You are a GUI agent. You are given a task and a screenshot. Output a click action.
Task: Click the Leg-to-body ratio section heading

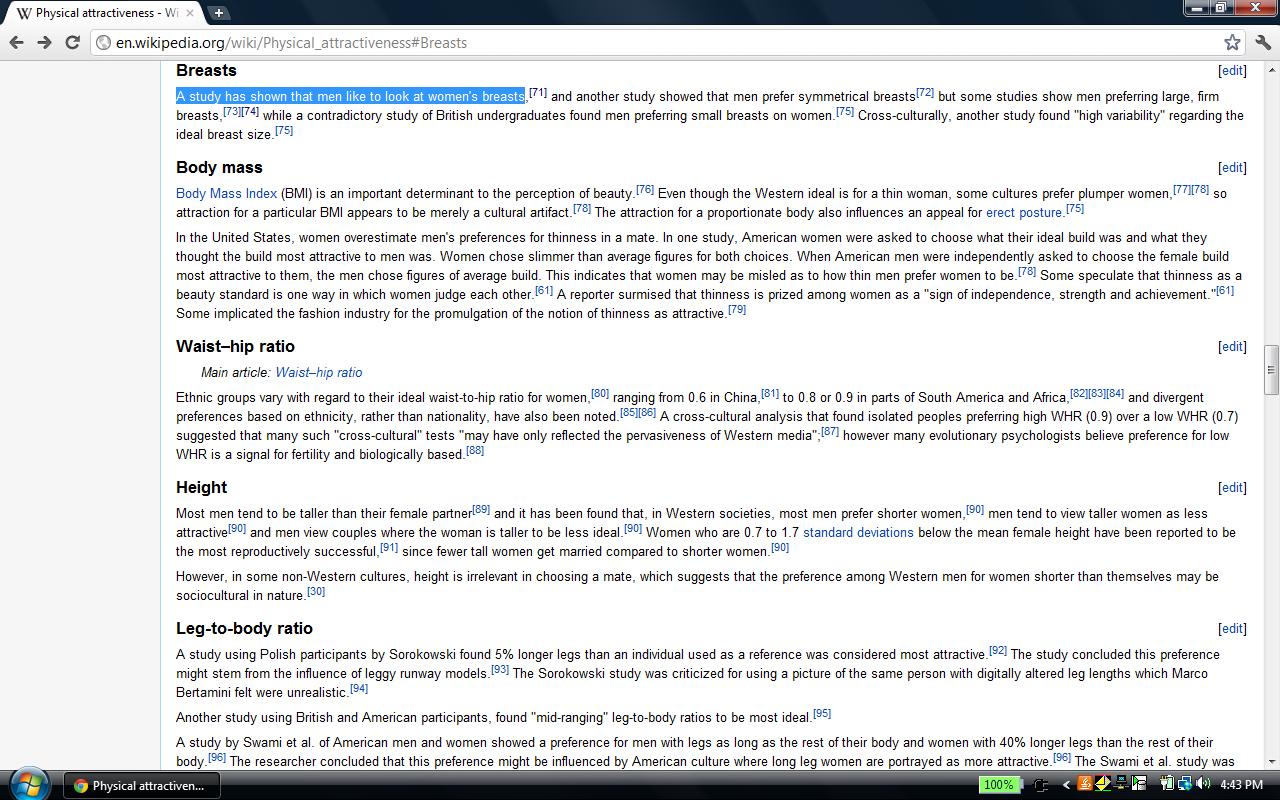click(x=244, y=629)
